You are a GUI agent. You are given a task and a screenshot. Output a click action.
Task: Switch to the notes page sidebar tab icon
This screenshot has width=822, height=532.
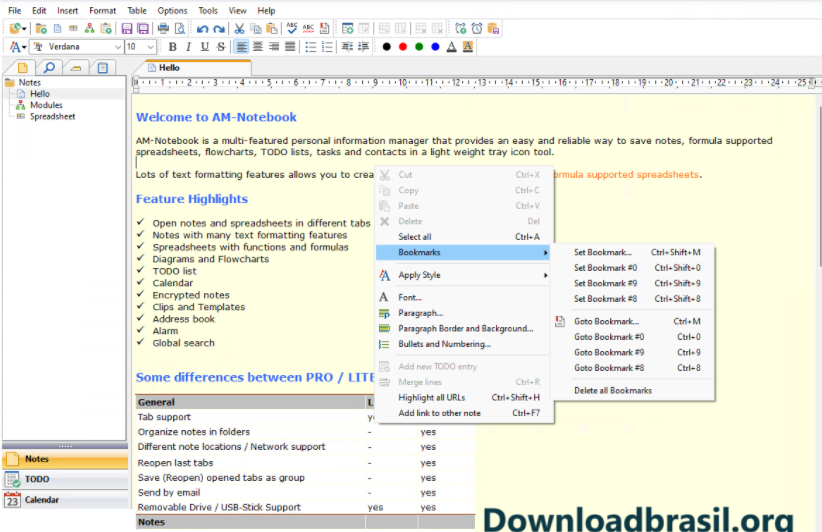(x=23, y=68)
